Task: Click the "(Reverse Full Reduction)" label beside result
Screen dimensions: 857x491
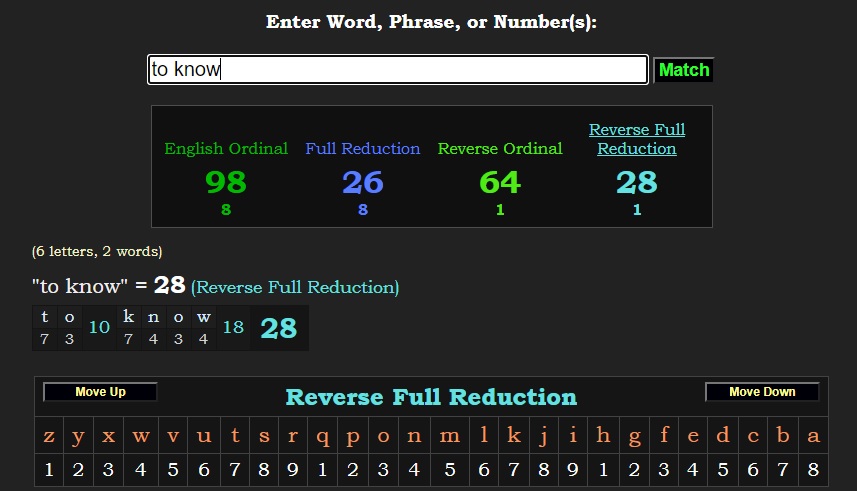Action: tap(295, 287)
